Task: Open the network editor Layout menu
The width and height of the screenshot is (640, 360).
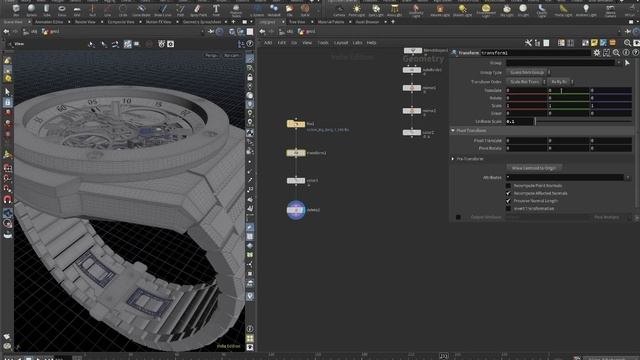Action: pos(341,42)
